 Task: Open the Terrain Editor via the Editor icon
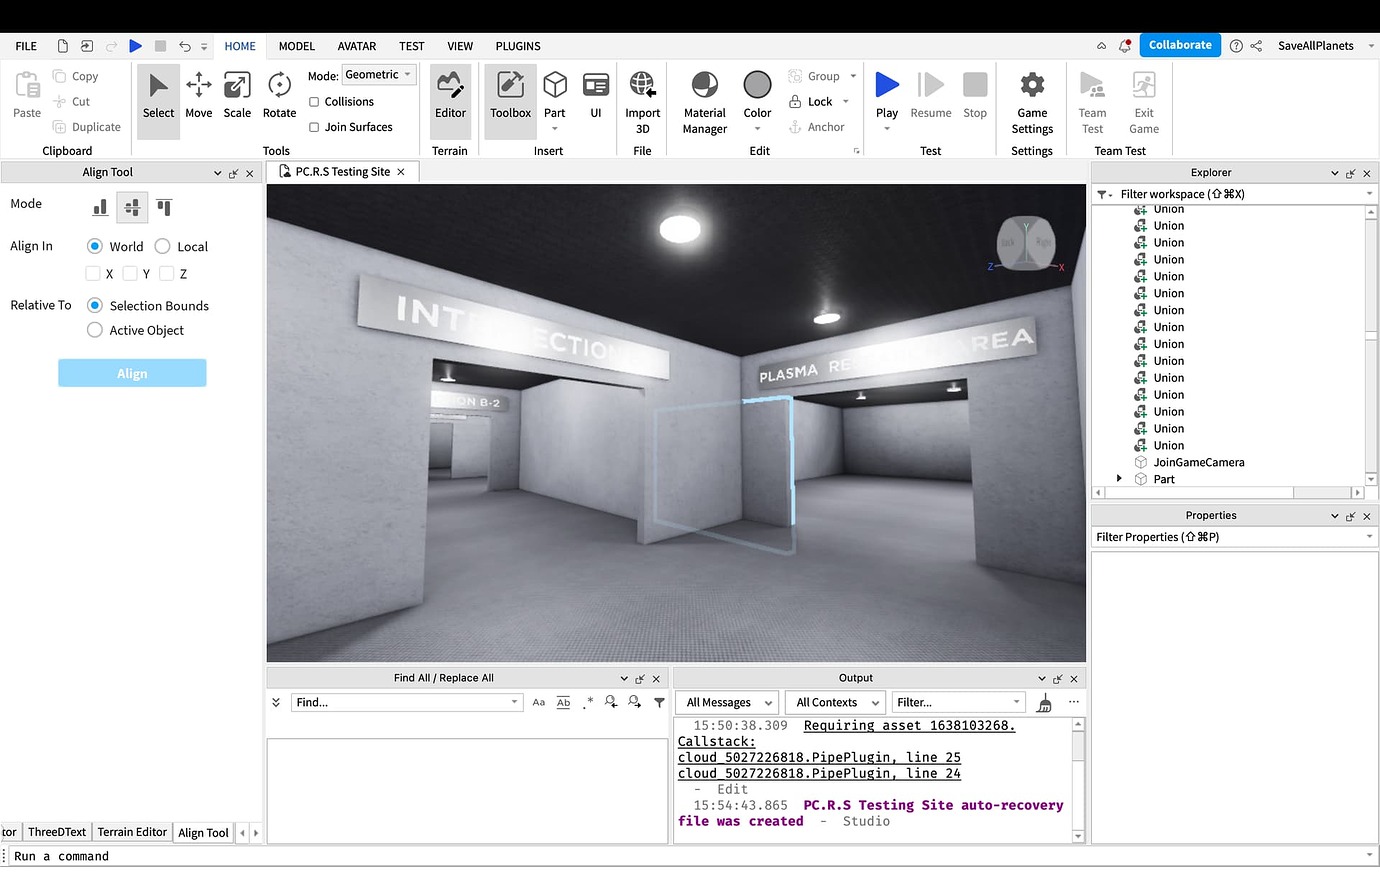[x=450, y=95]
